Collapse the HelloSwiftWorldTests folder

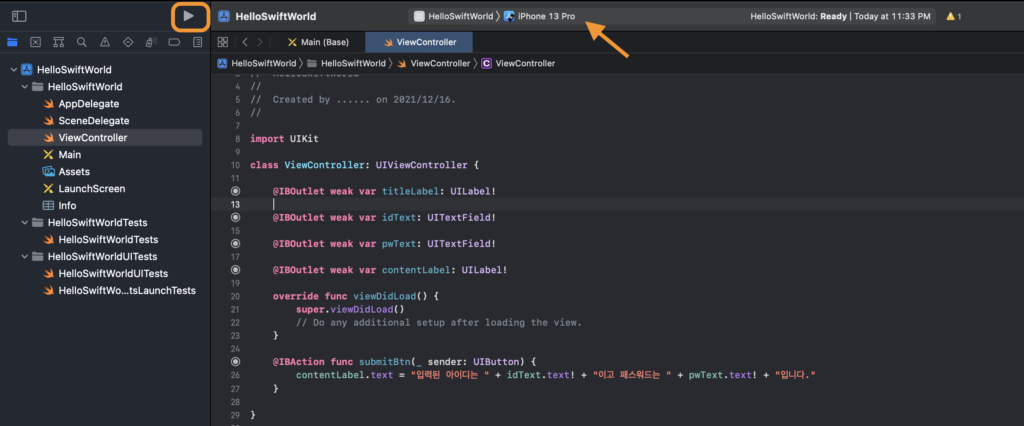coord(24,223)
